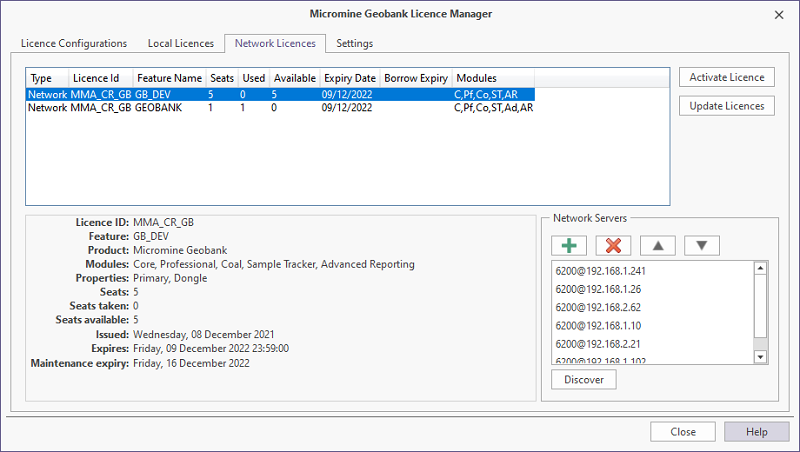Click the Issued date Wednesday, 08 December 2021
The height and width of the screenshot is (452, 800).
[204, 335]
